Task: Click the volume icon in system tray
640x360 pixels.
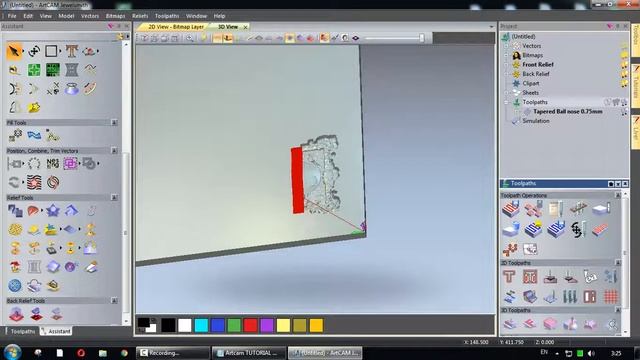Action: [591, 353]
